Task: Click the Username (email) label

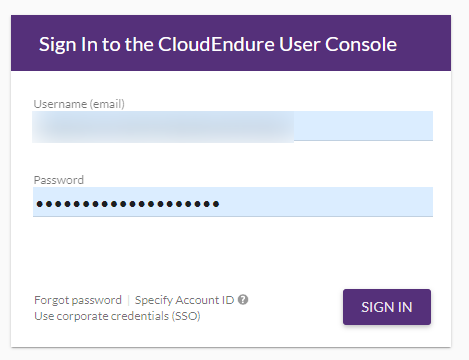Action: point(79,104)
